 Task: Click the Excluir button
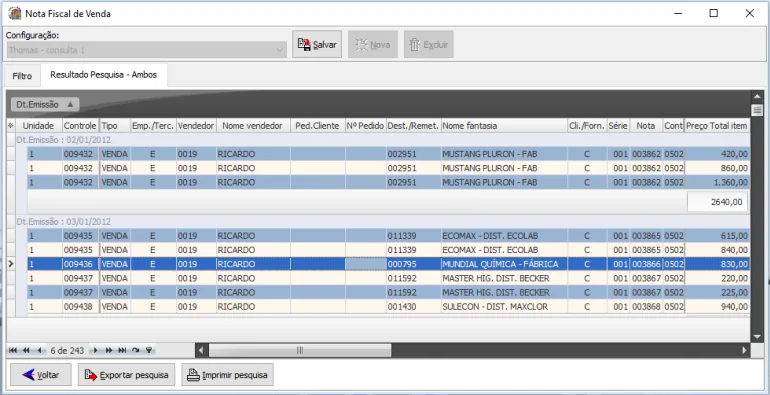pos(429,45)
